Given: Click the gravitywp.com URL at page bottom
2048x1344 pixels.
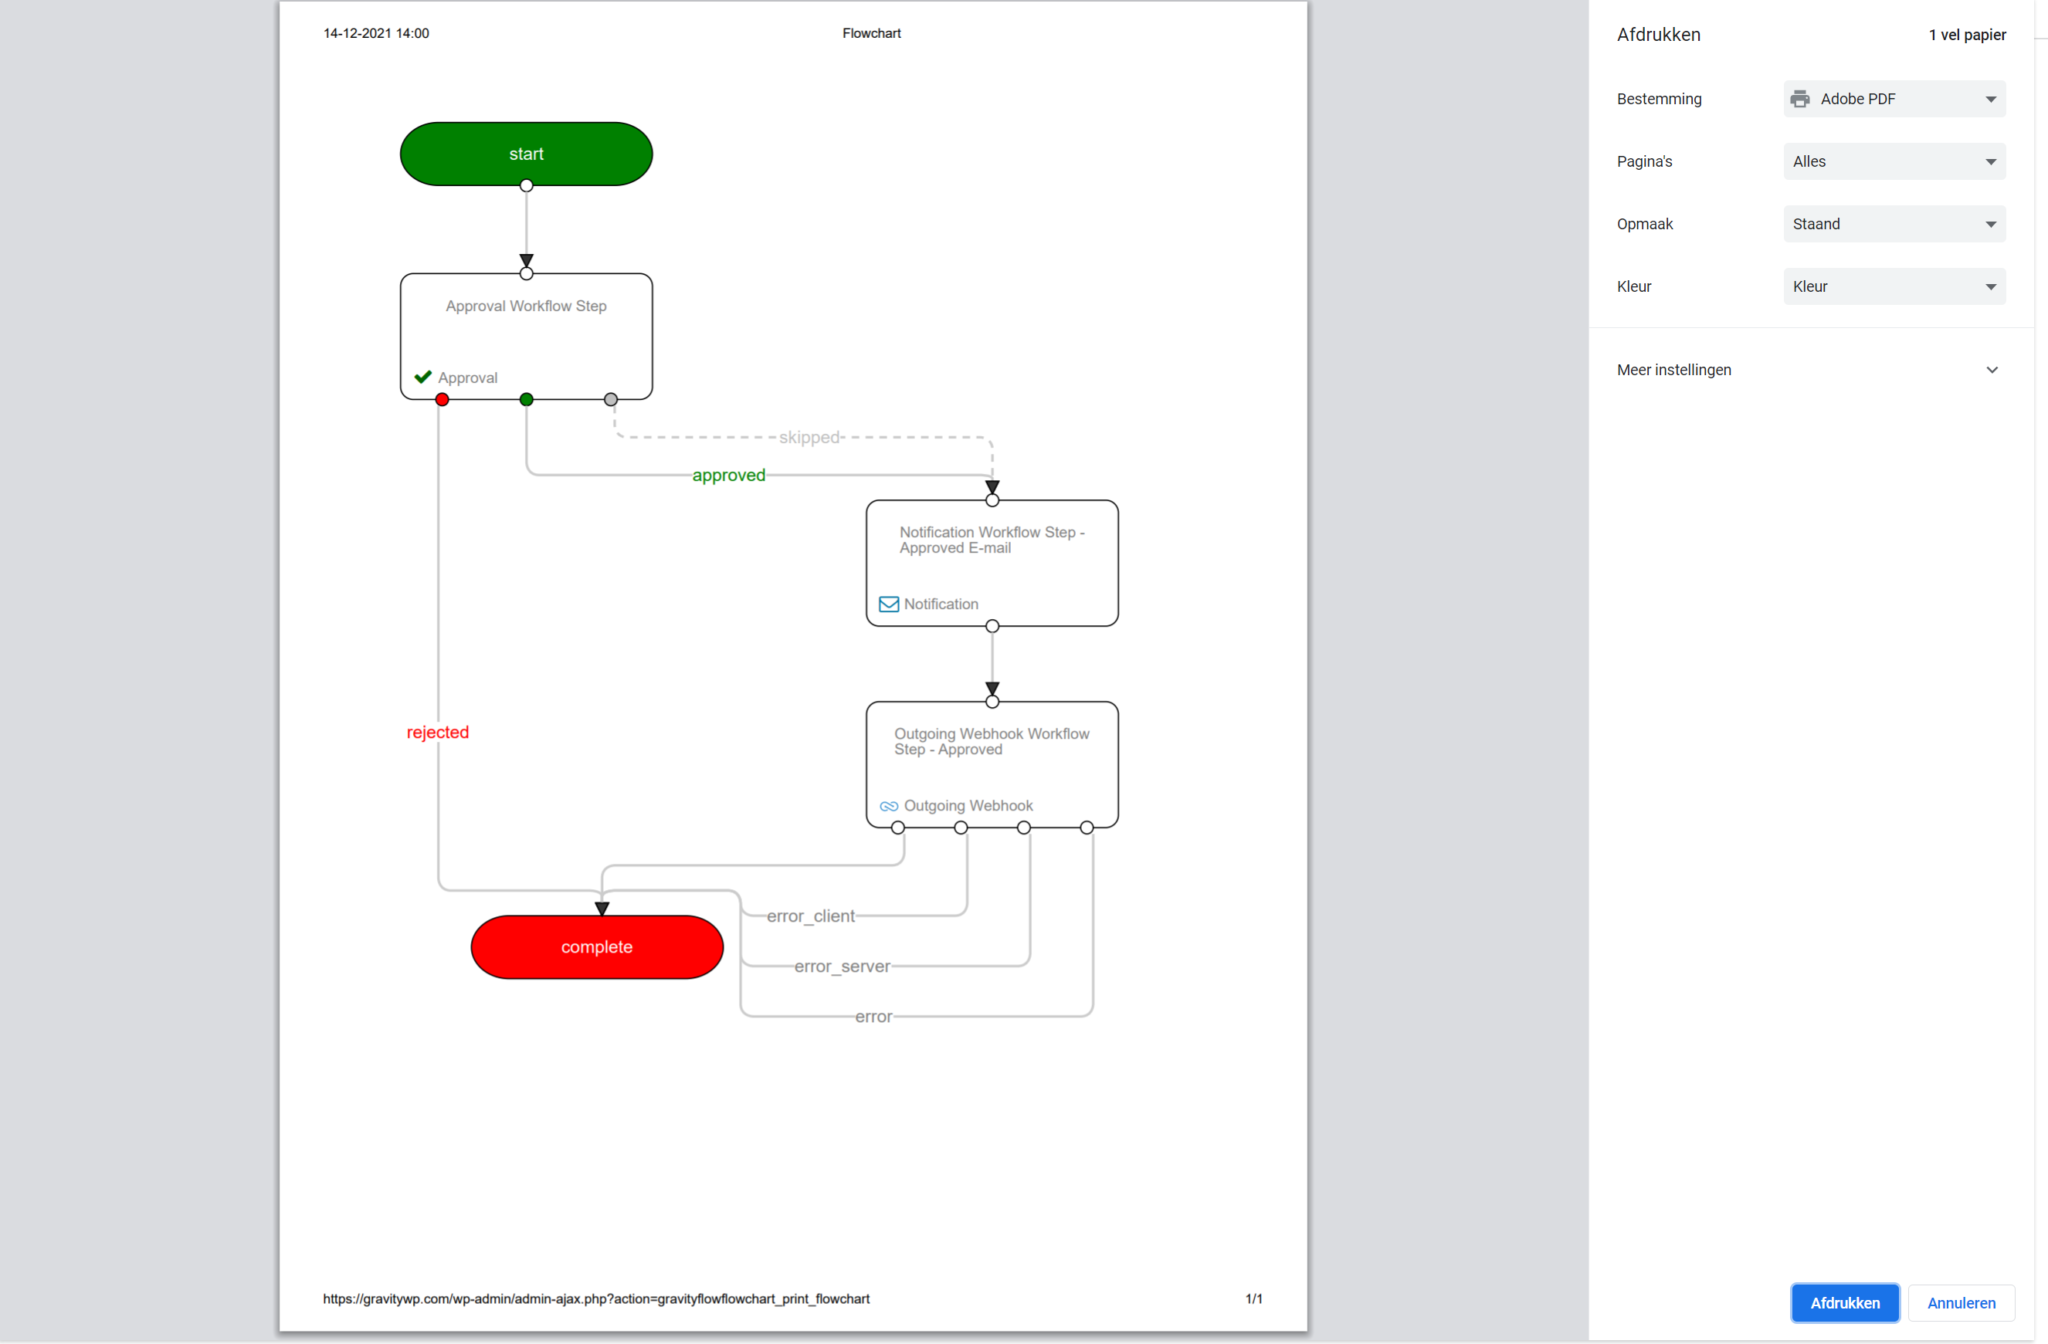Looking at the screenshot, I should pos(595,1298).
